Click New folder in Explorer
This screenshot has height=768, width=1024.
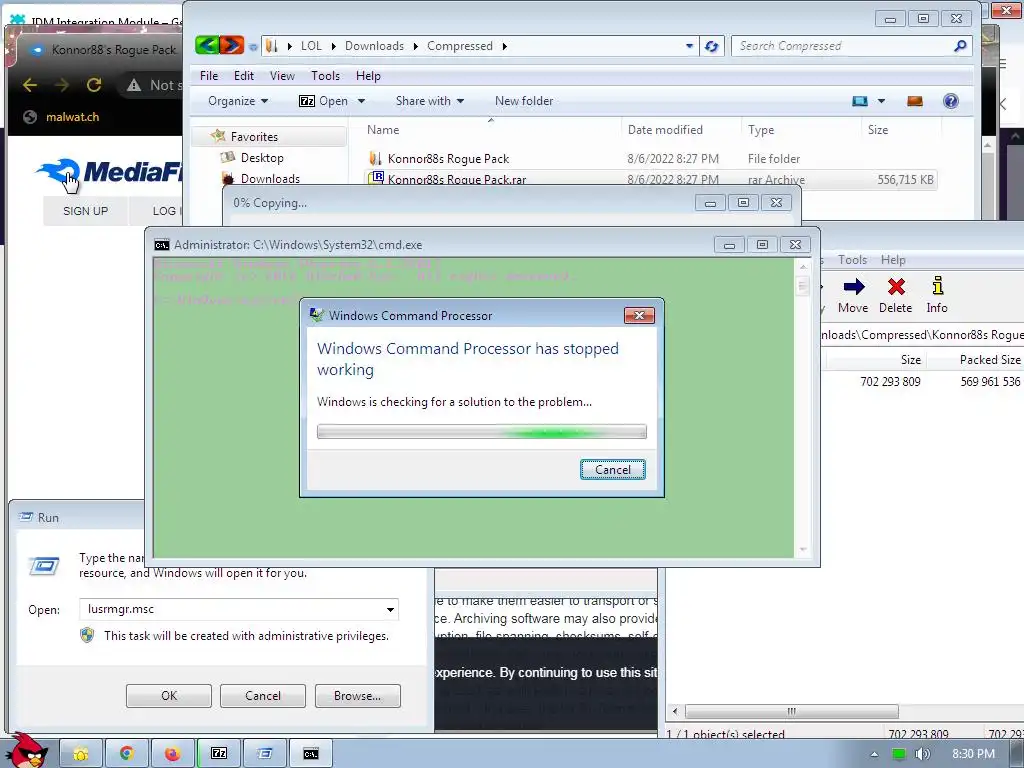coord(524,101)
